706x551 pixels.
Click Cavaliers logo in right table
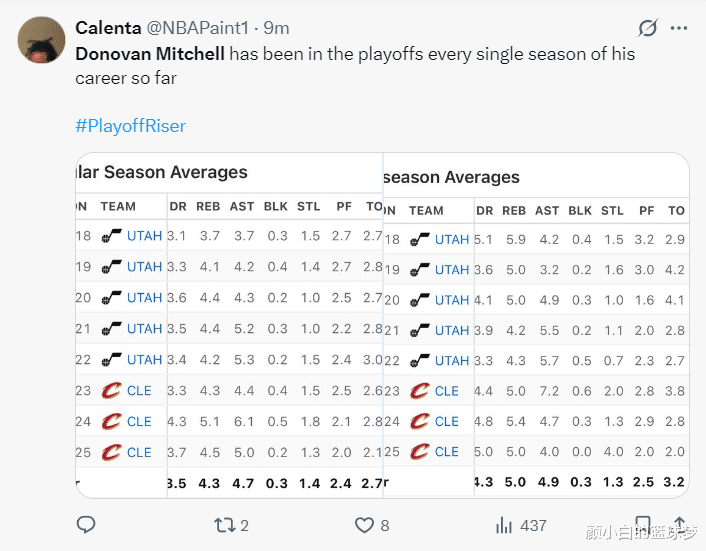[419, 391]
